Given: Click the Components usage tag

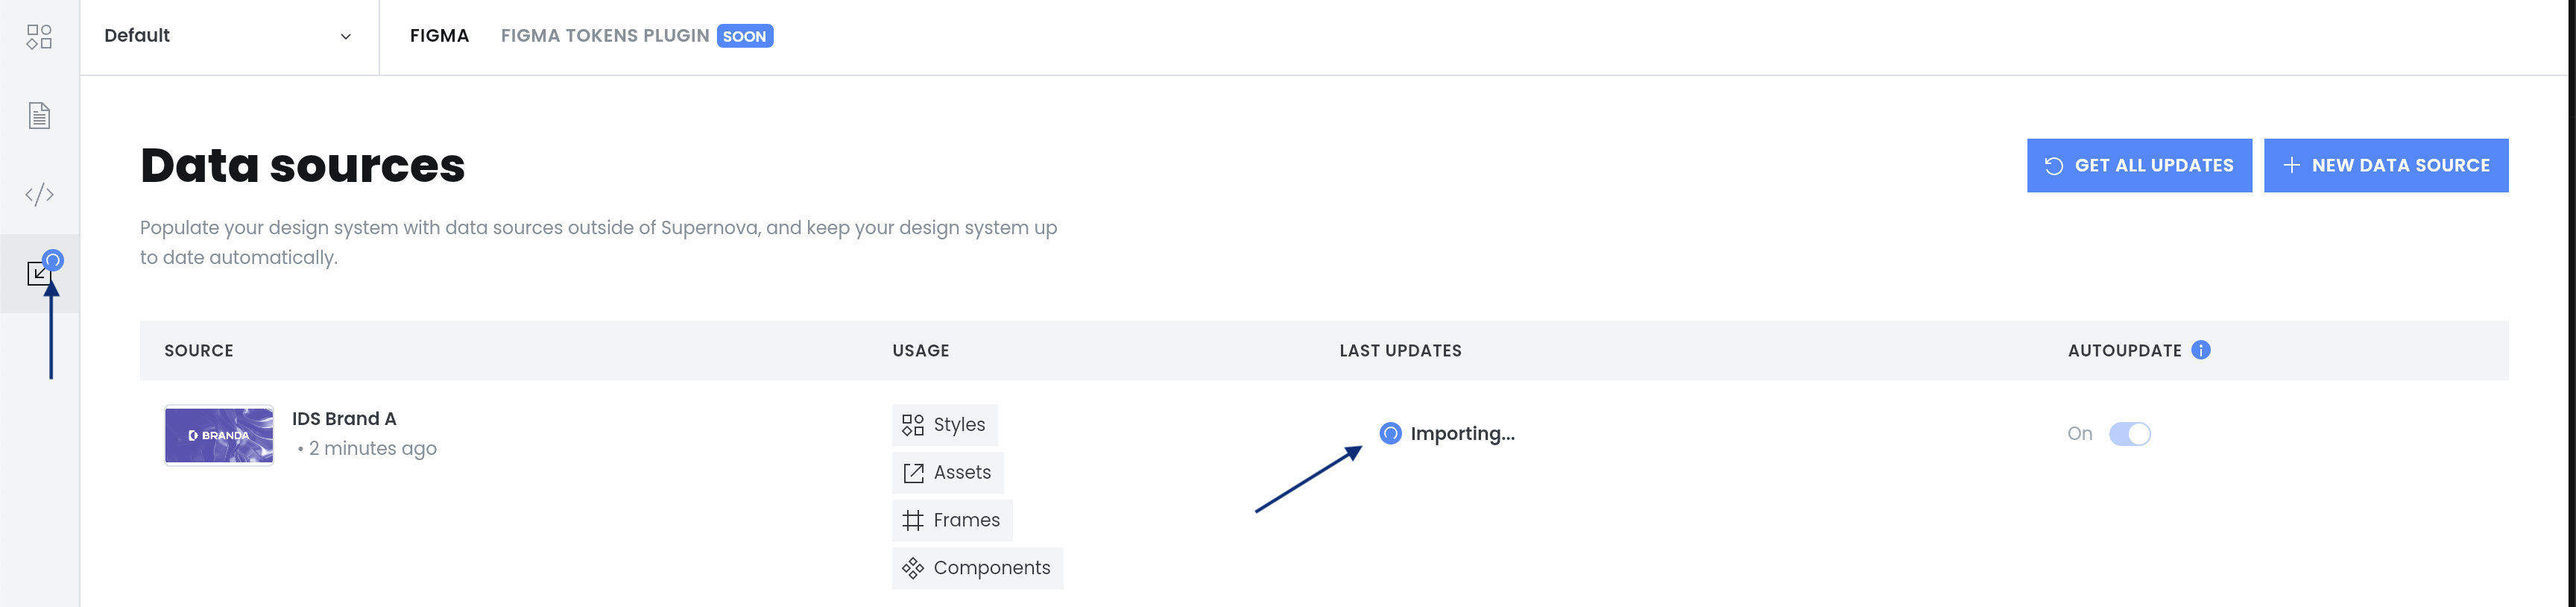Looking at the screenshot, I should (977, 568).
